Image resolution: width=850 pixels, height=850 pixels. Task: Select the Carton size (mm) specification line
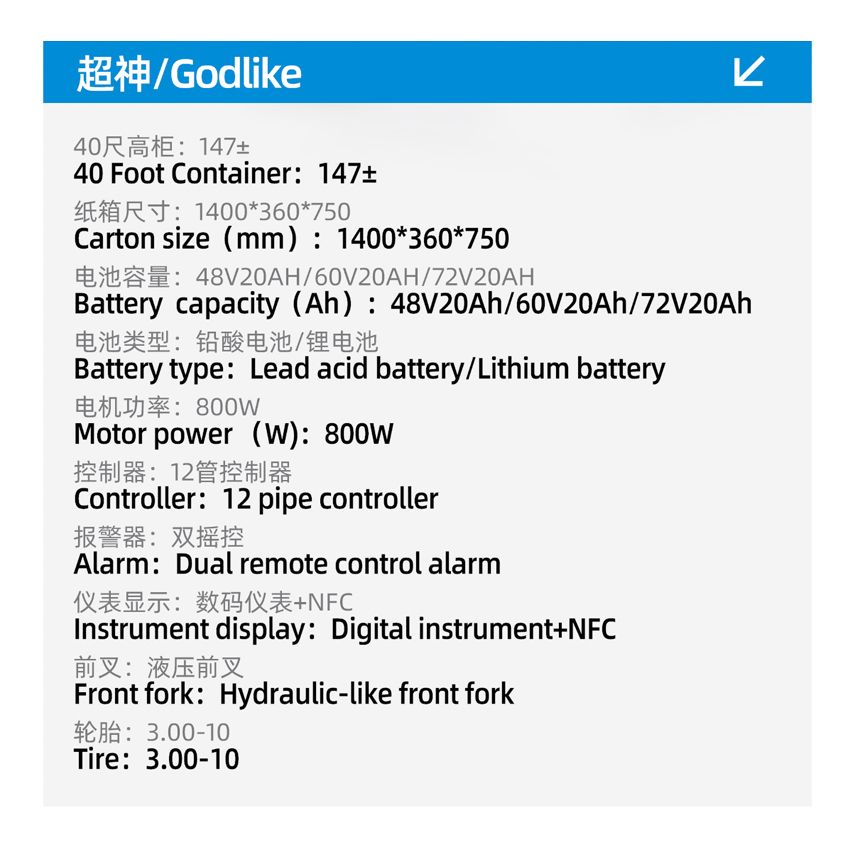291,239
